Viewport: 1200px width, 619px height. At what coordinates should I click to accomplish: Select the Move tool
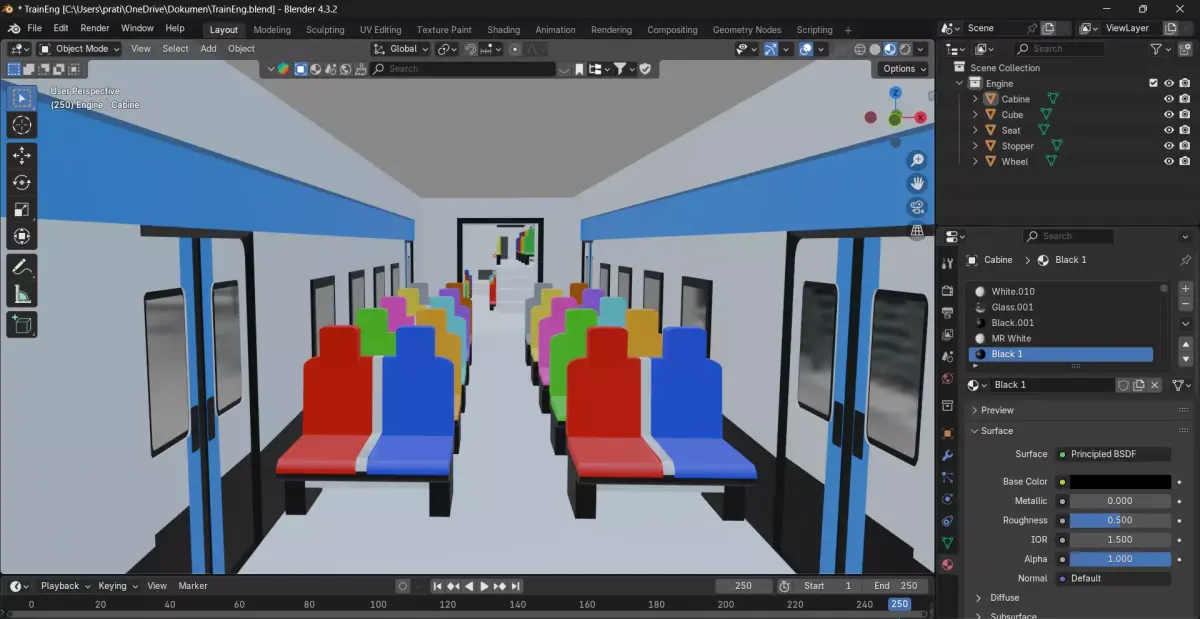(22, 156)
